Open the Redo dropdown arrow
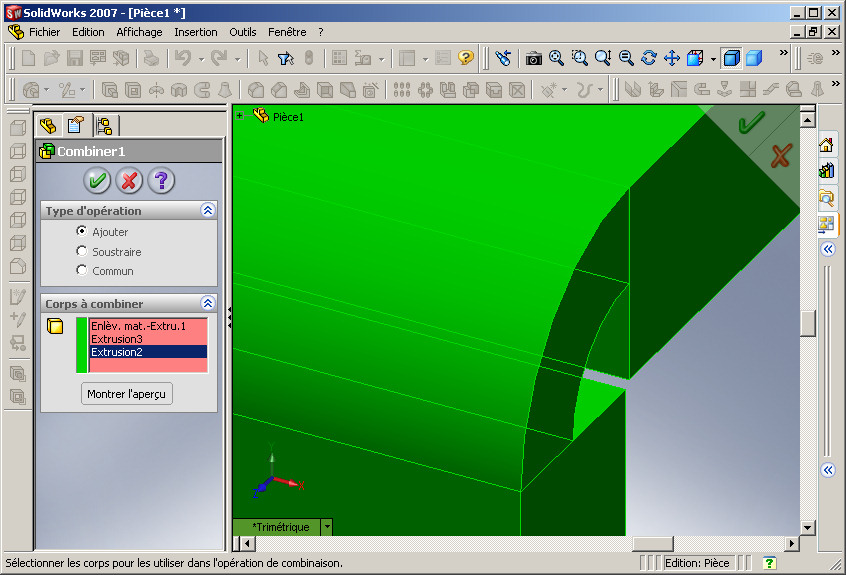Screen dimensions: 846x575 point(237,59)
